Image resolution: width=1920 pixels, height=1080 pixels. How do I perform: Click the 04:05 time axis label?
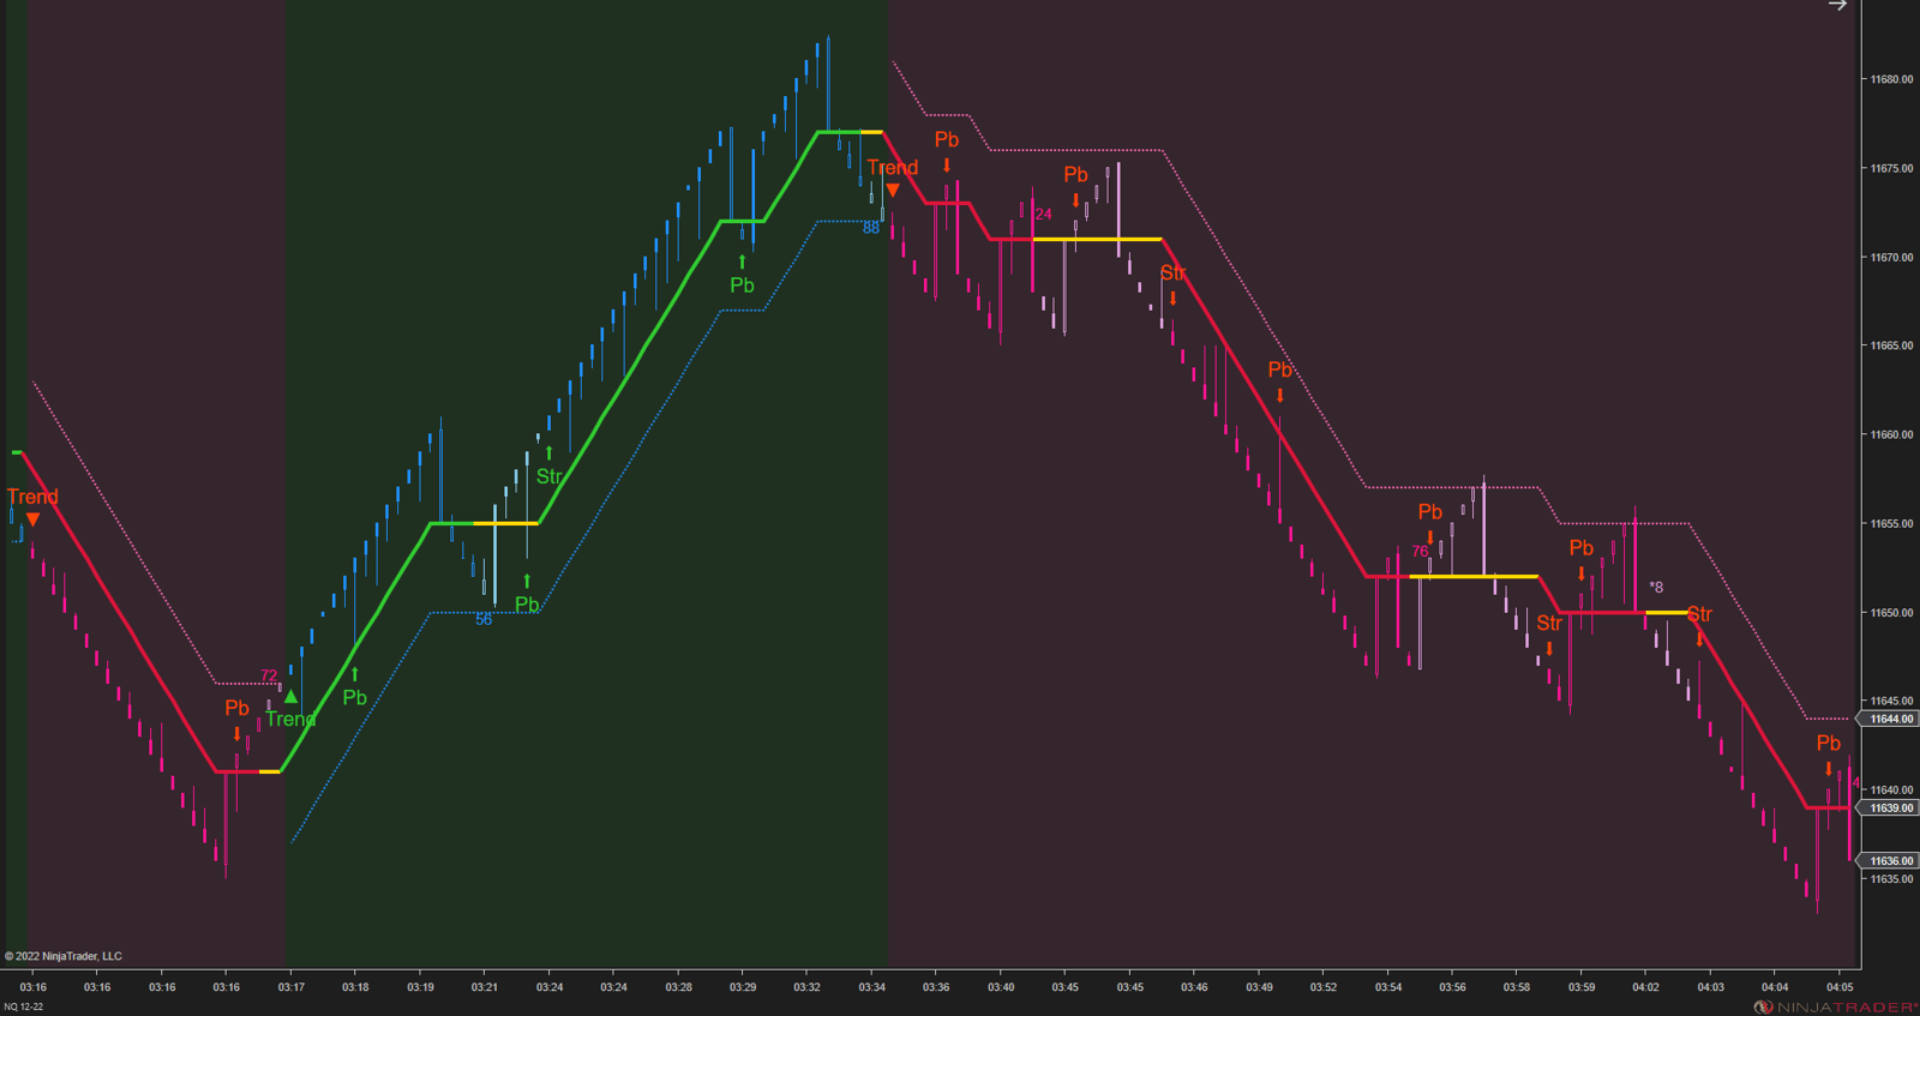click(1839, 987)
